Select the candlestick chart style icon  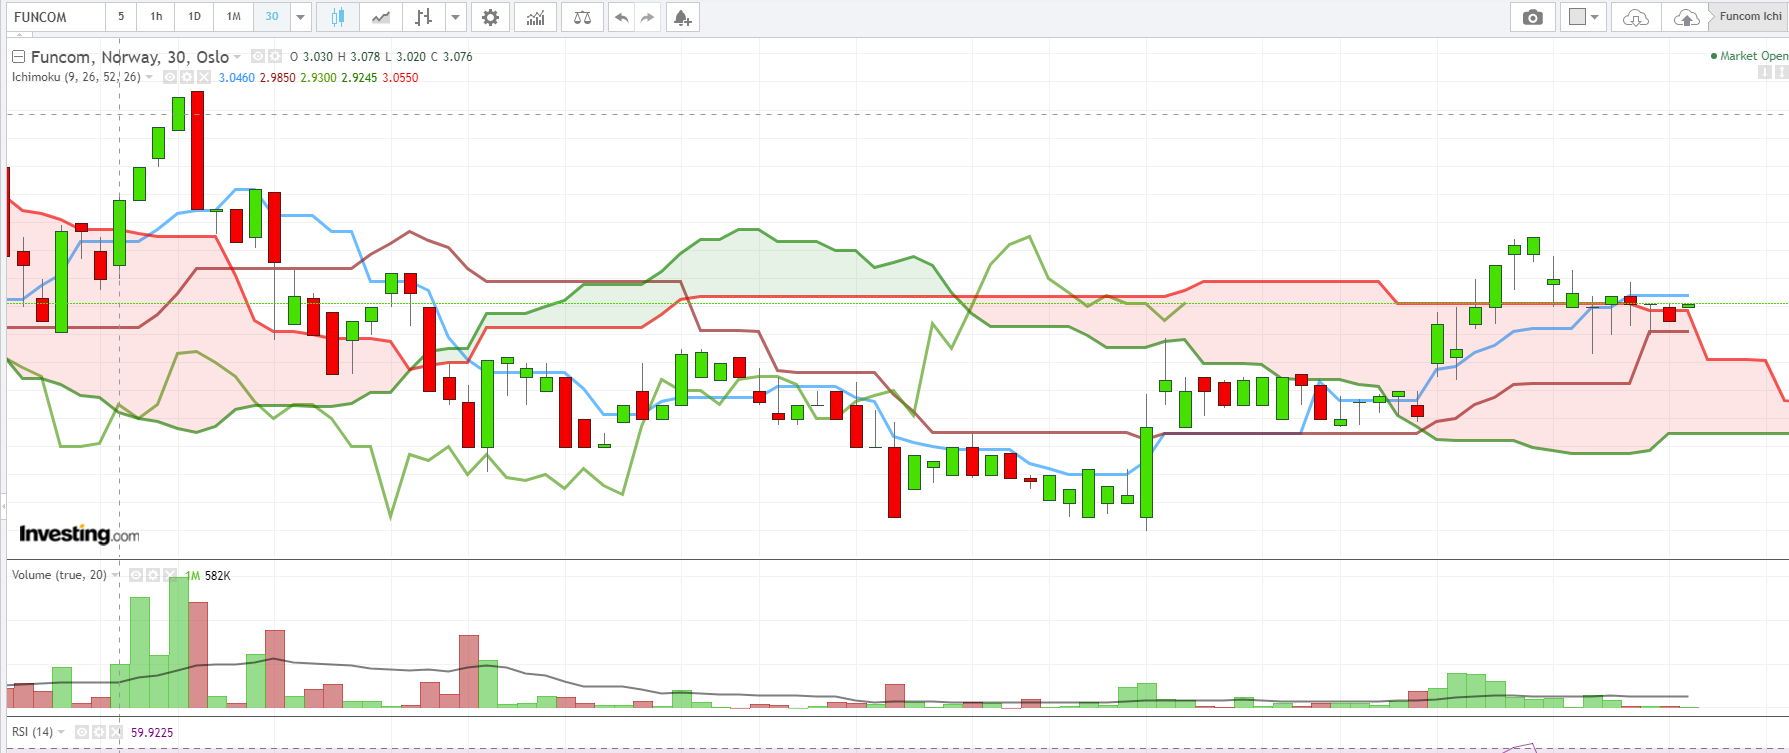tap(337, 17)
